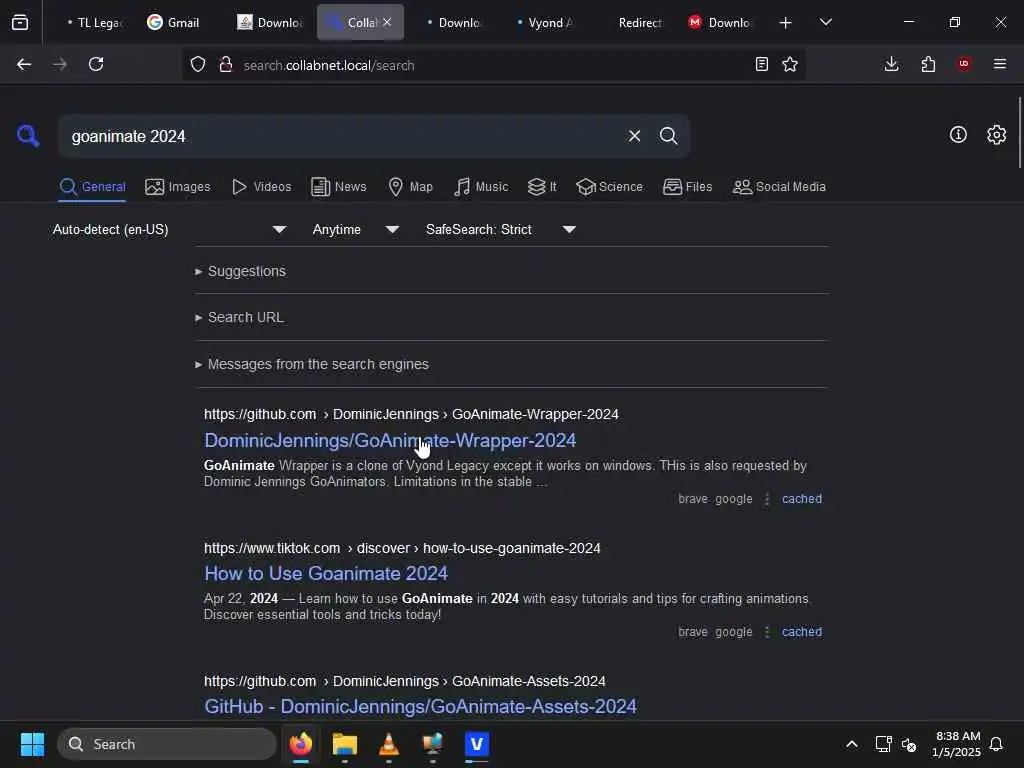Switch to the Vyond tab
The width and height of the screenshot is (1024, 768).
(545, 23)
